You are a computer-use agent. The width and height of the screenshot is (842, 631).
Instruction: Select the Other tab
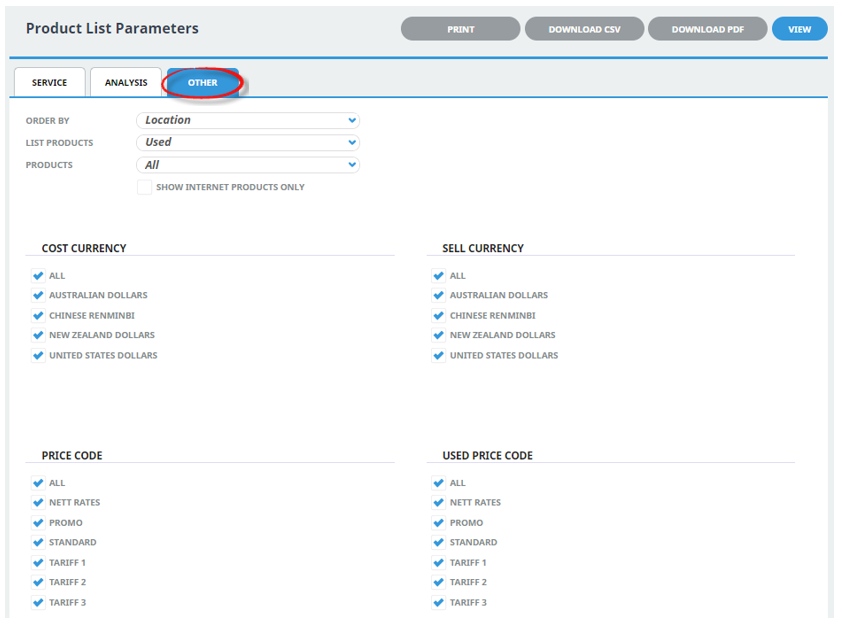pyautogui.click(x=202, y=82)
